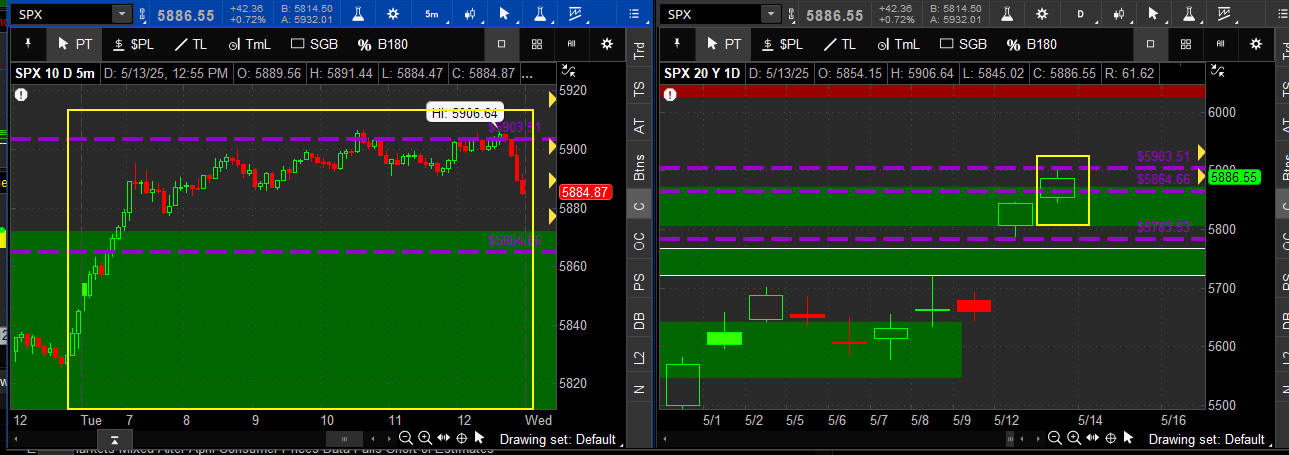Switch to the DB sidebar tab

click(x=639, y=320)
